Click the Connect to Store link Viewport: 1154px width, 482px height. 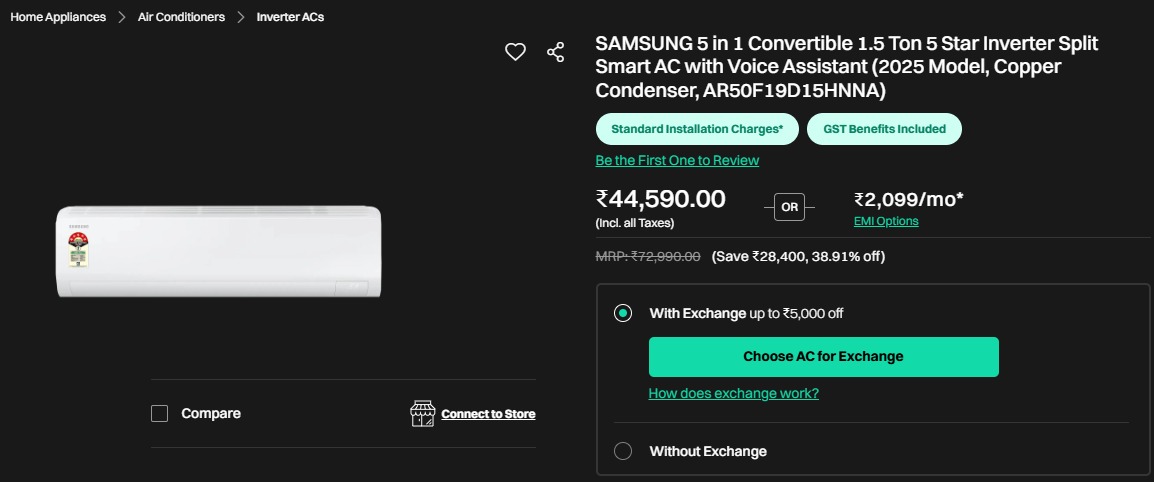[488, 414]
